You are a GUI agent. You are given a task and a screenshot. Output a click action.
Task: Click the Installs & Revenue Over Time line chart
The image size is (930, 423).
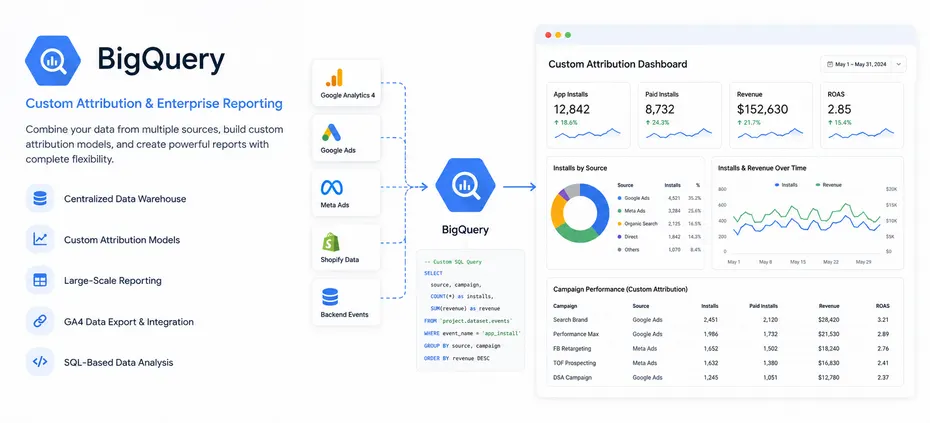[807, 218]
